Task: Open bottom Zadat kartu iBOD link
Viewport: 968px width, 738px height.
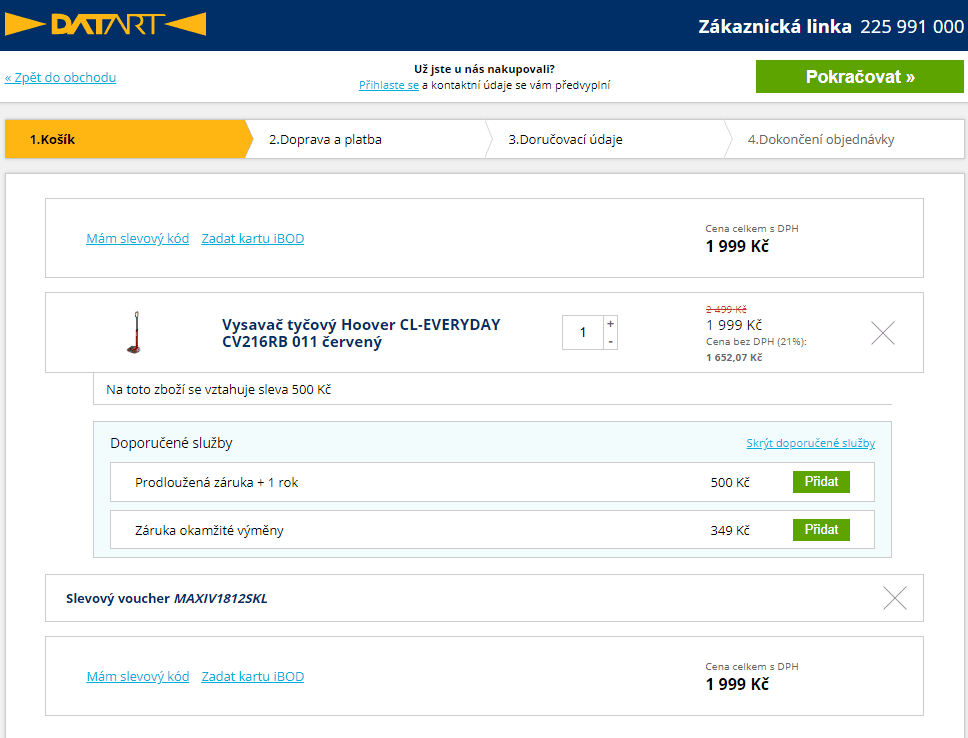Action: click(x=252, y=676)
